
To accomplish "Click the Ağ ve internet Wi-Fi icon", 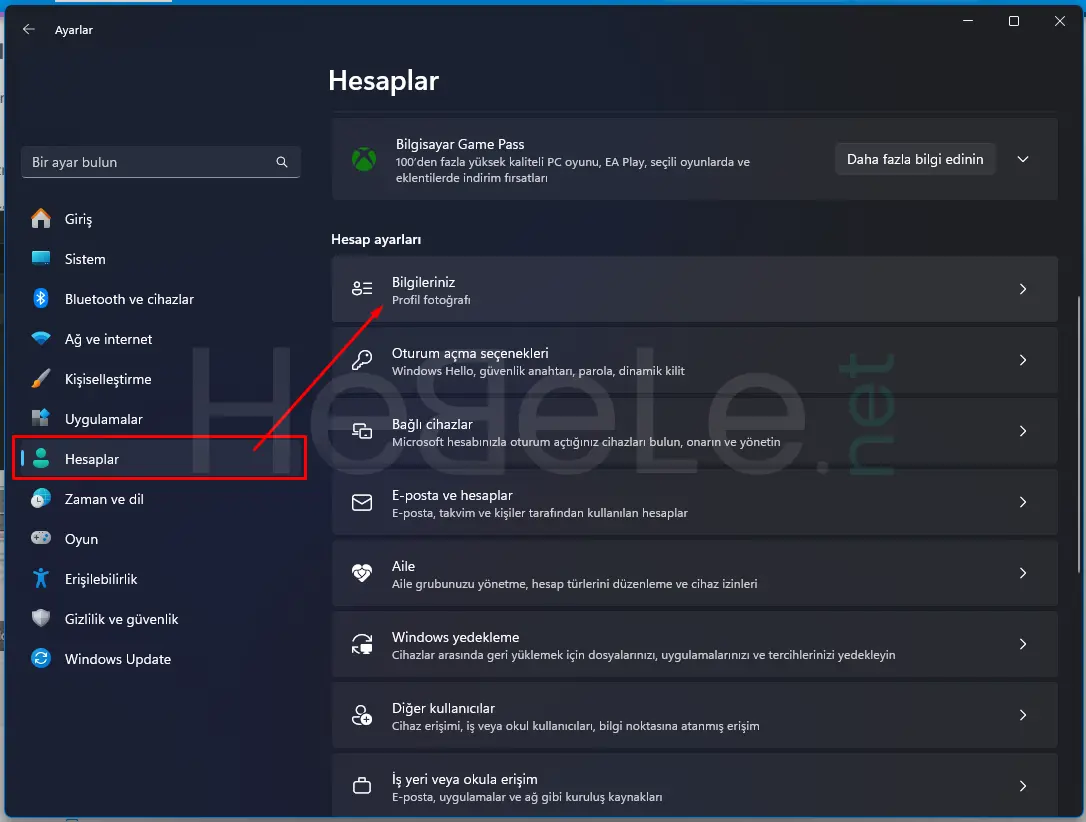I will 41,339.
